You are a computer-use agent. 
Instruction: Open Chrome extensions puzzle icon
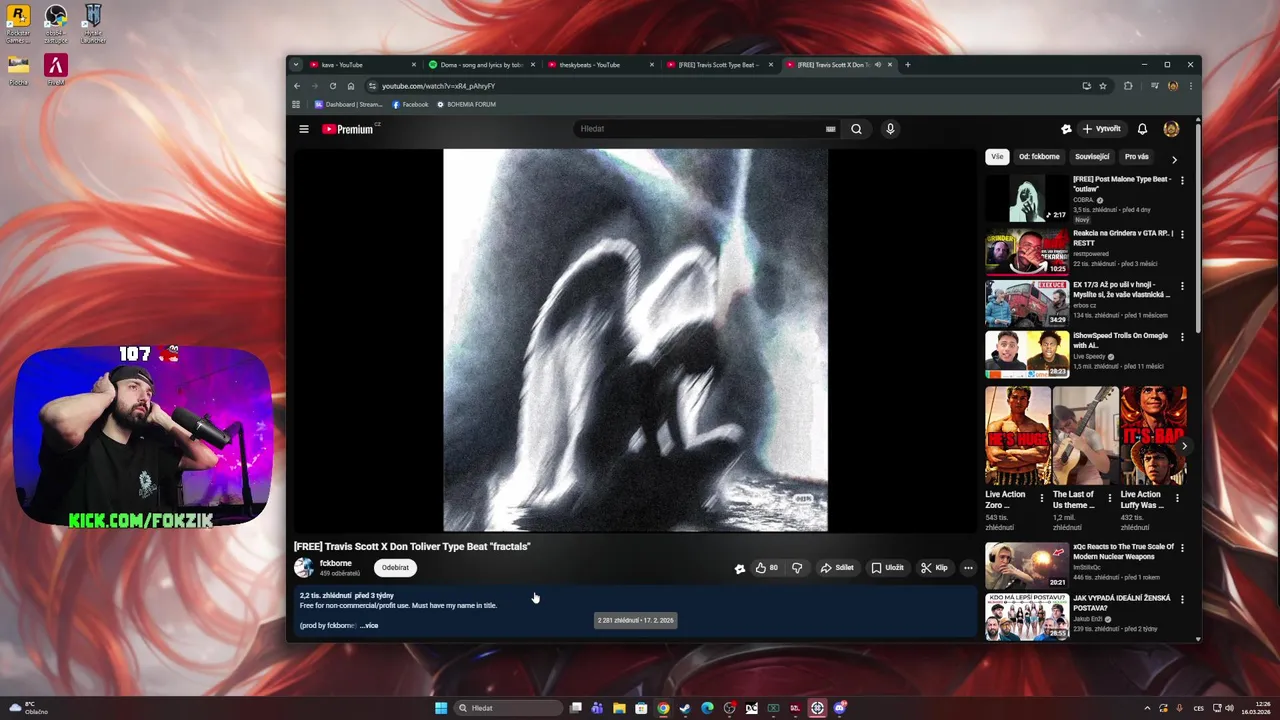point(1128,86)
